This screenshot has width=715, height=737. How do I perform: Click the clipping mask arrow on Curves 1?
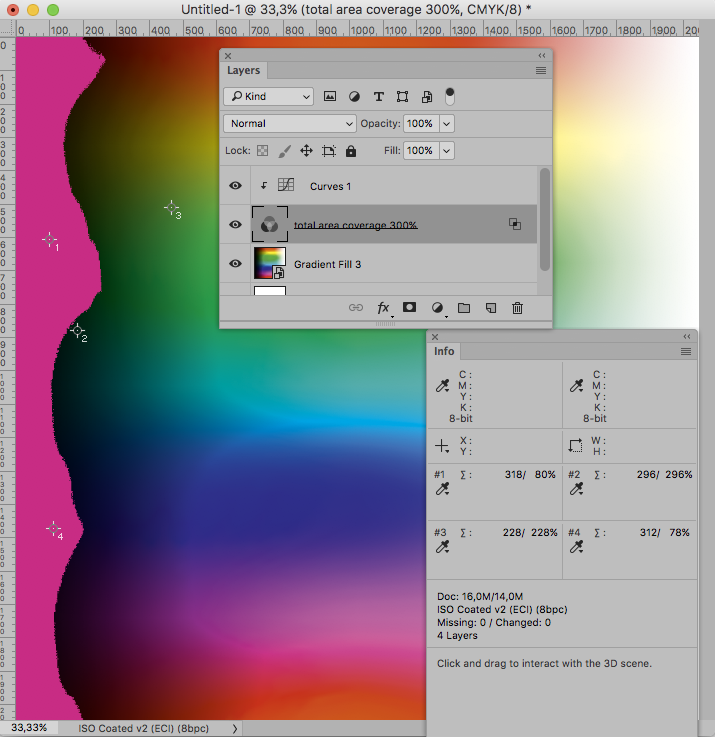[x=263, y=186]
